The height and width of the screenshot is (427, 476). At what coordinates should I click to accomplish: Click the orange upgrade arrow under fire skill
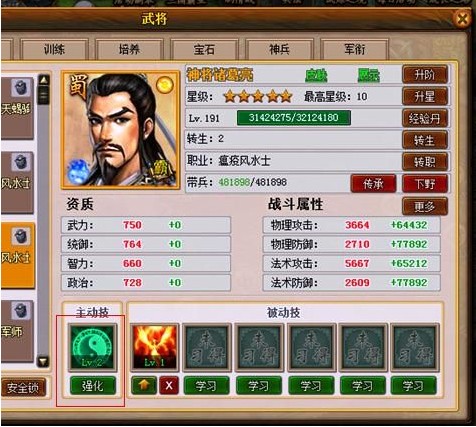(x=144, y=386)
